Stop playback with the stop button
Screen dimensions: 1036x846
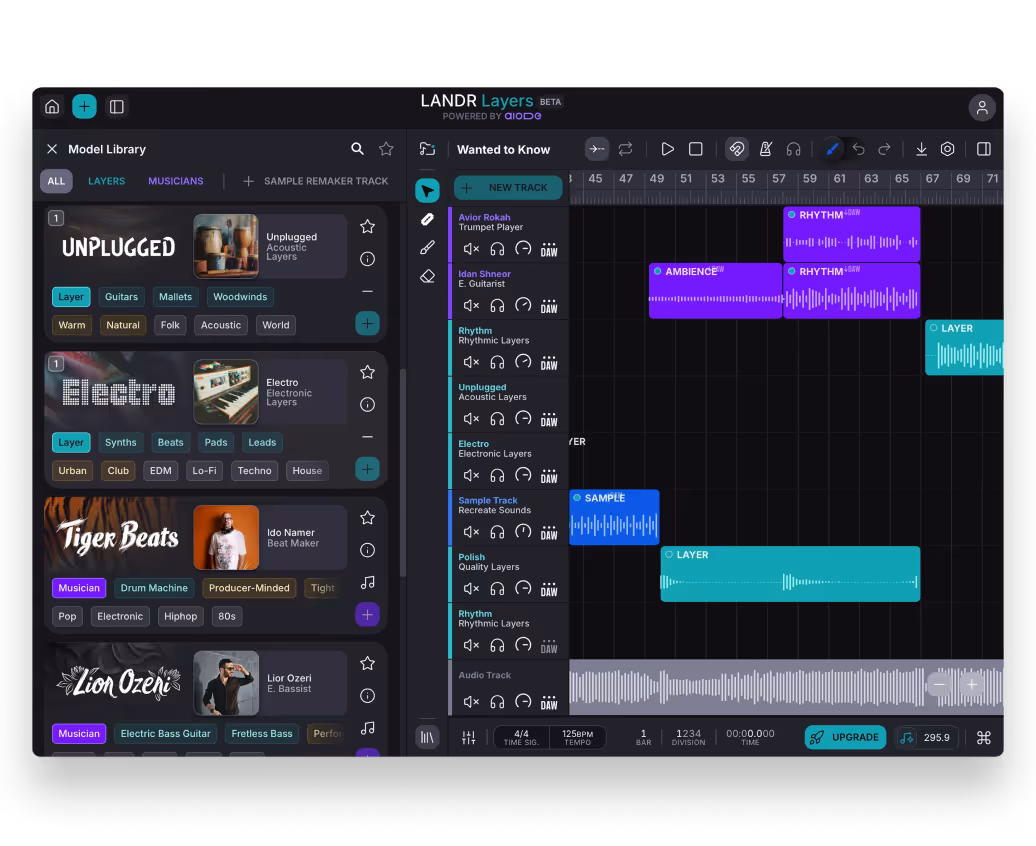[x=696, y=149]
